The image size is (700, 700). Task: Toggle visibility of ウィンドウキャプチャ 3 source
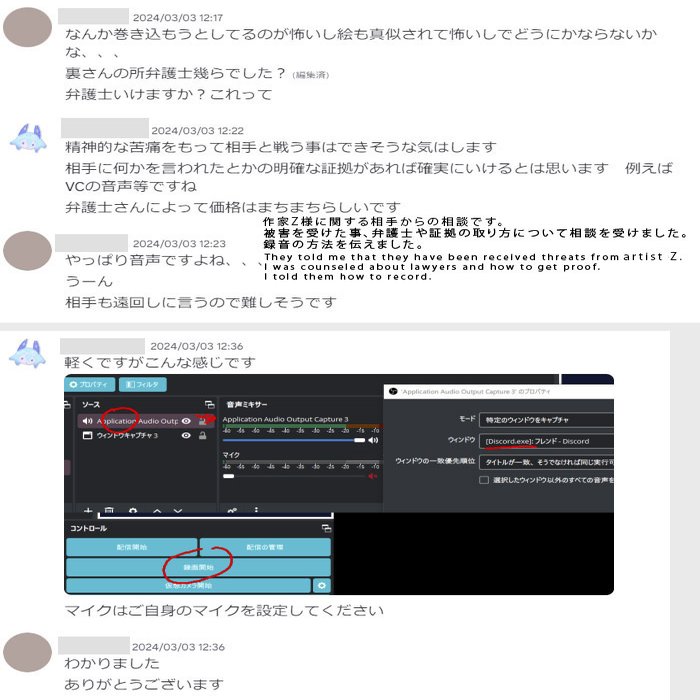[x=187, y=435]
